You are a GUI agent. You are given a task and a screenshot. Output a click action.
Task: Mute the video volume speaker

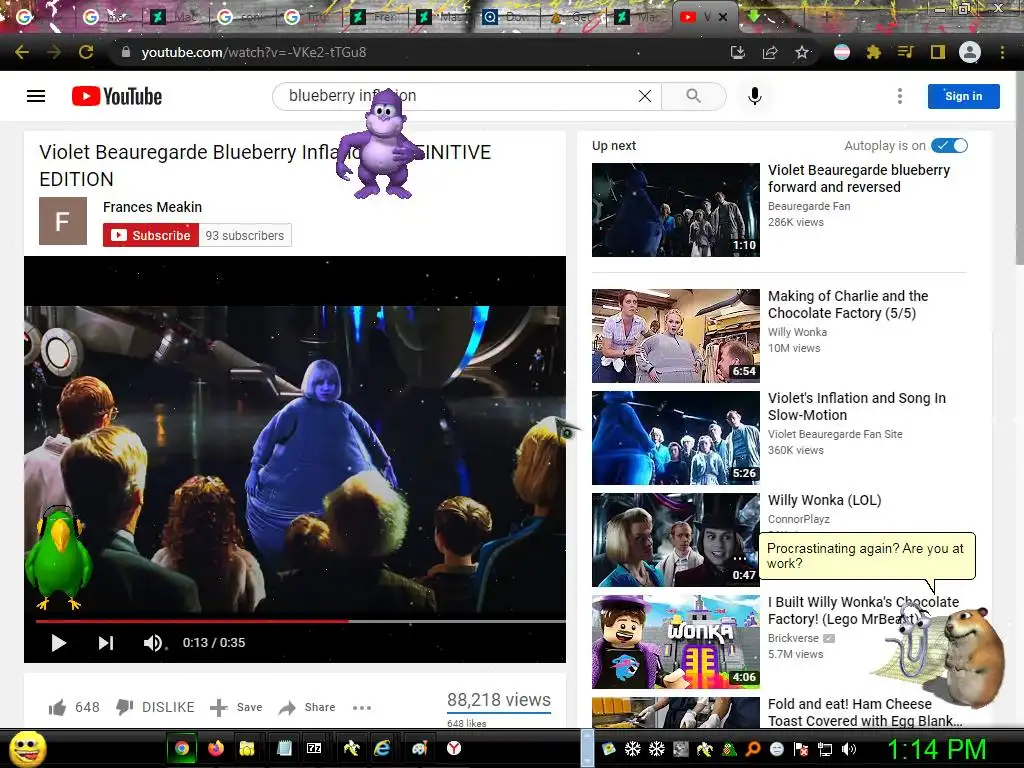tap(153, 643)
